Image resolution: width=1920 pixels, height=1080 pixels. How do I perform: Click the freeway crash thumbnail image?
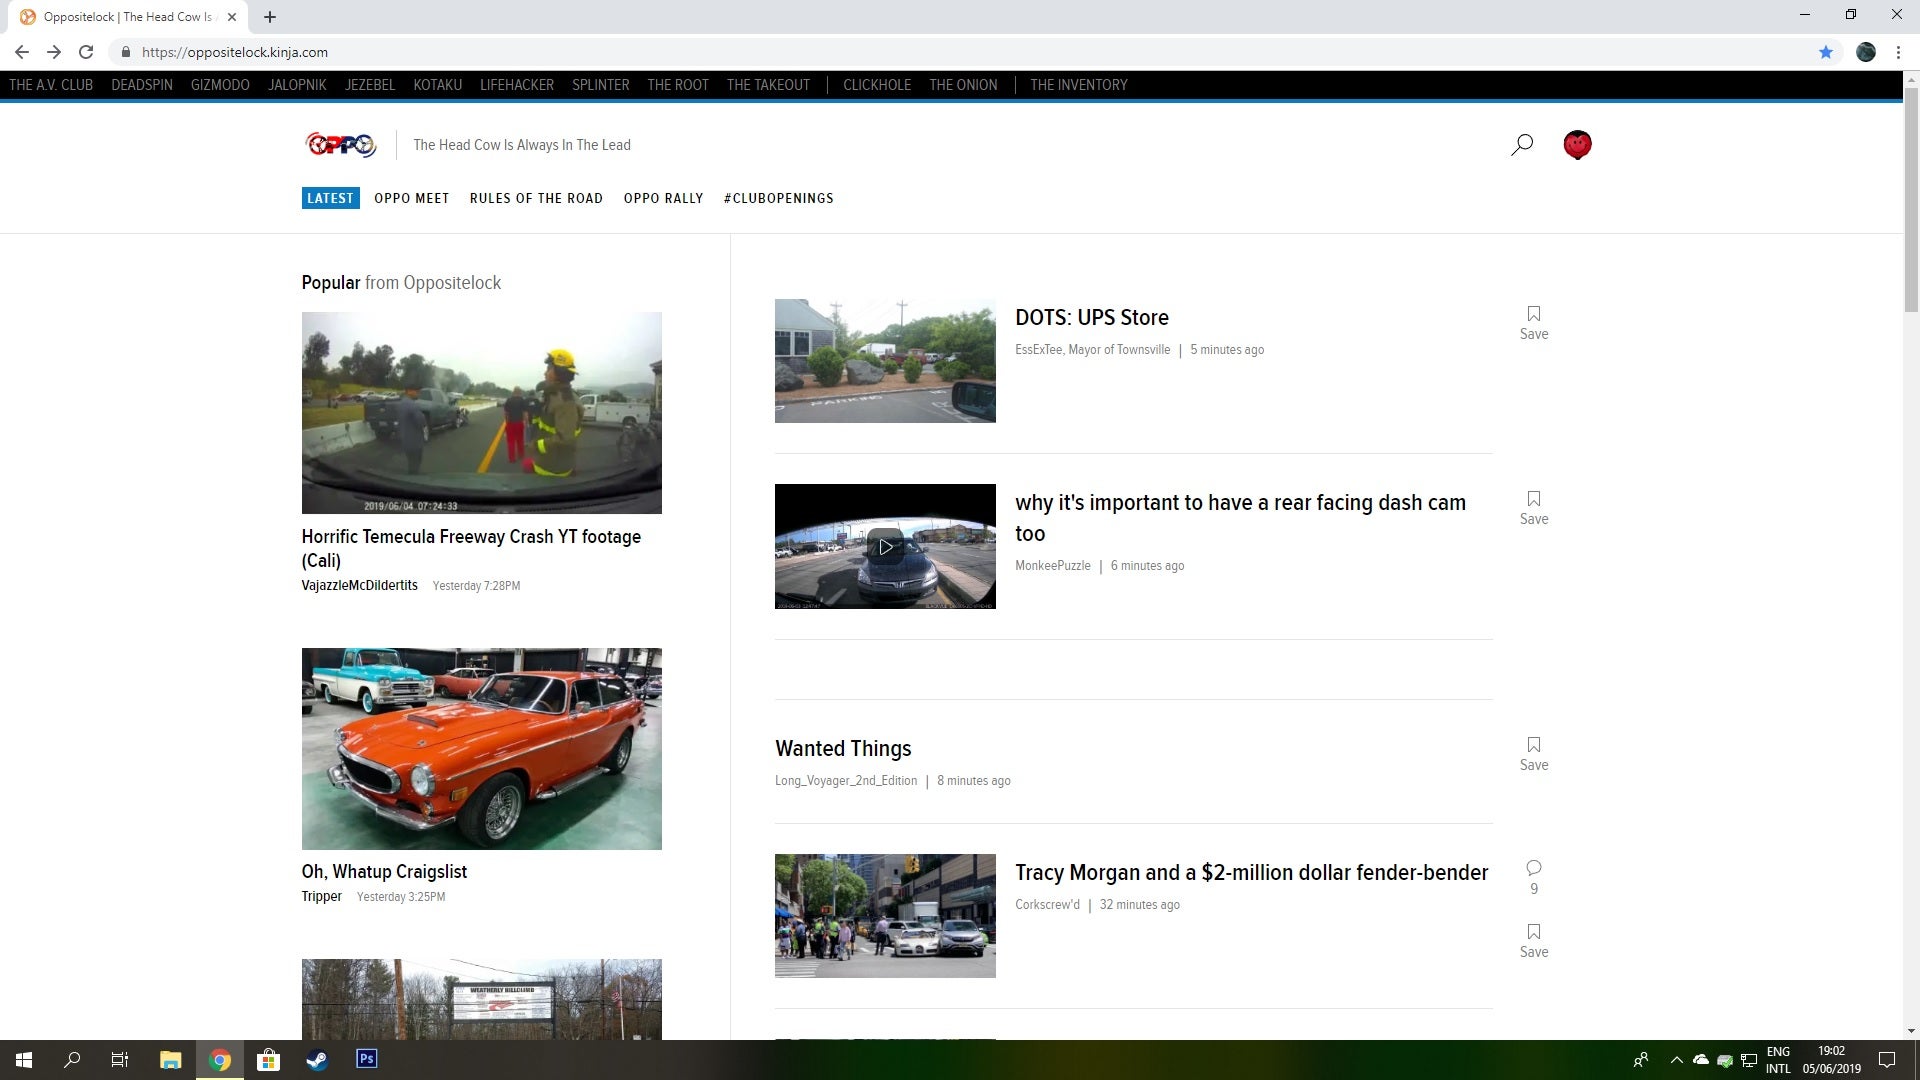pyautogui.click(x=482, y=413)
